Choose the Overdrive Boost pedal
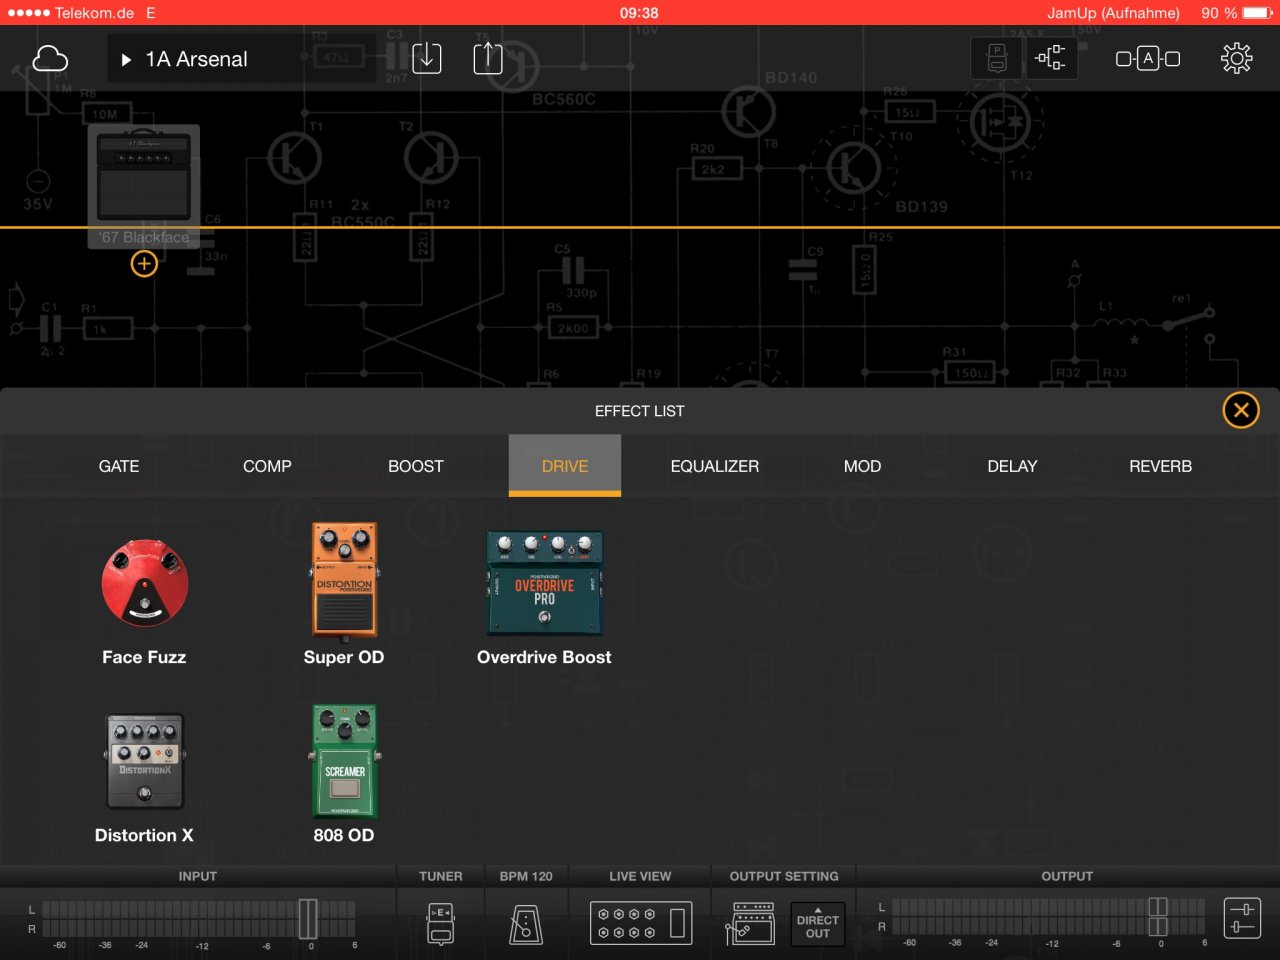The image size is (1280, 960). (545, 584)
